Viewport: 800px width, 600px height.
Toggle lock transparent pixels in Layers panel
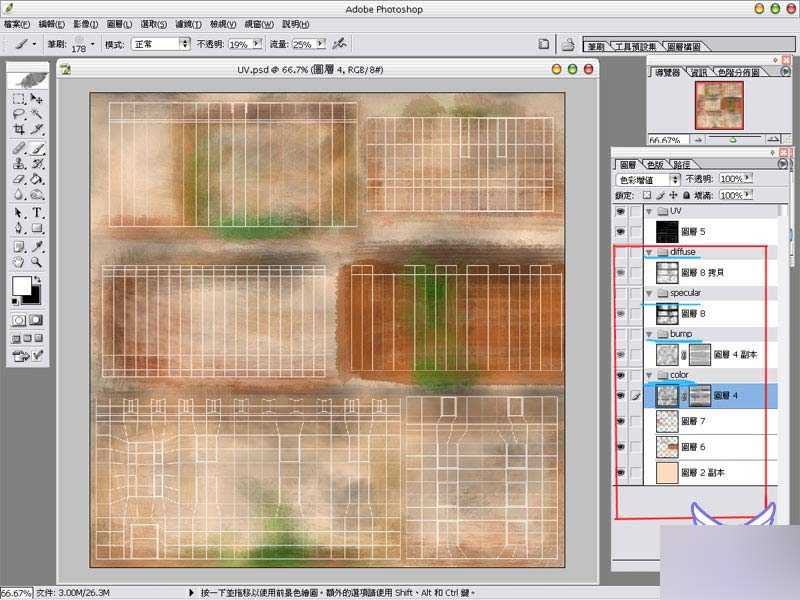(647, 195)
